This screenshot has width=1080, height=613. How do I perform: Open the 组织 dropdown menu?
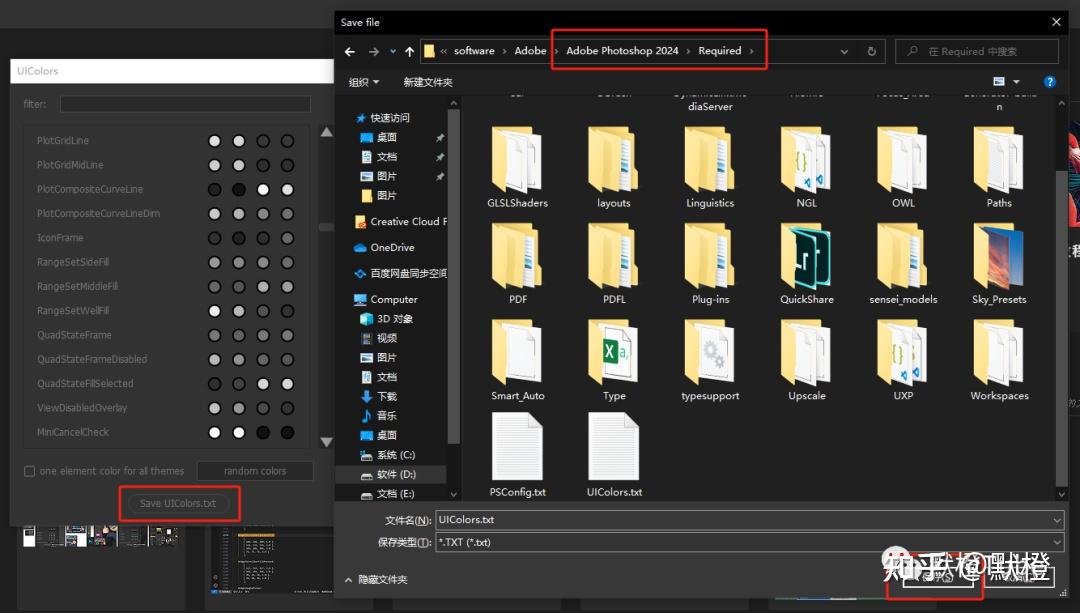(361, 81)
